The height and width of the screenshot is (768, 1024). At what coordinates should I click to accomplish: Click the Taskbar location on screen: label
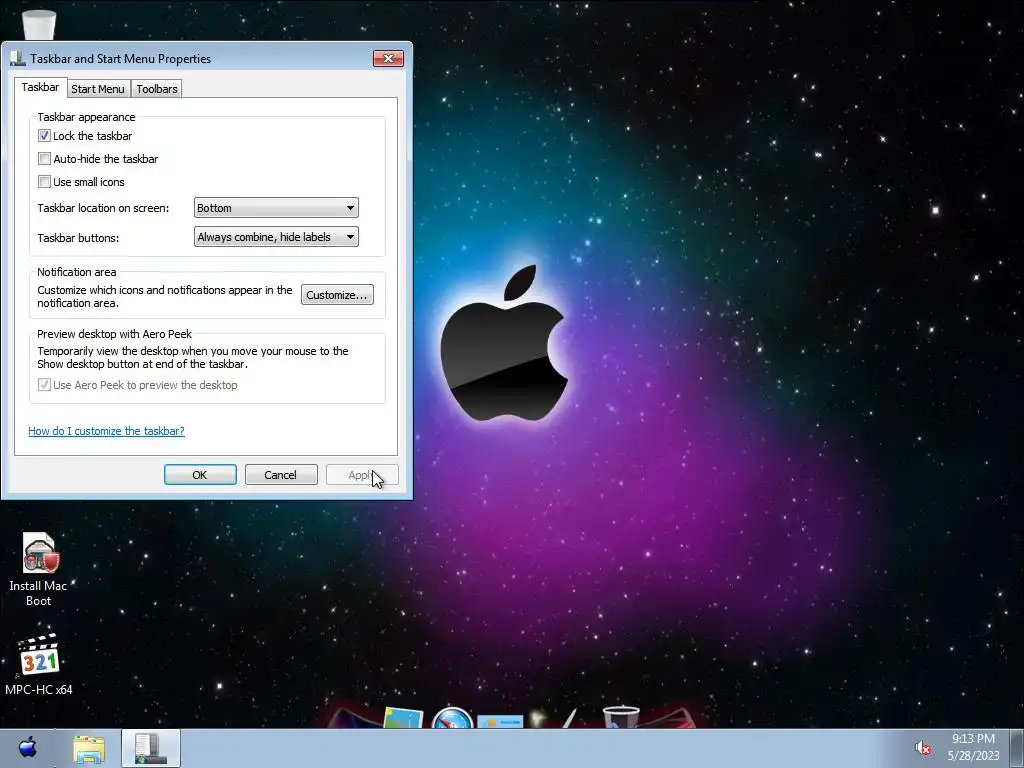coord(103,208)
